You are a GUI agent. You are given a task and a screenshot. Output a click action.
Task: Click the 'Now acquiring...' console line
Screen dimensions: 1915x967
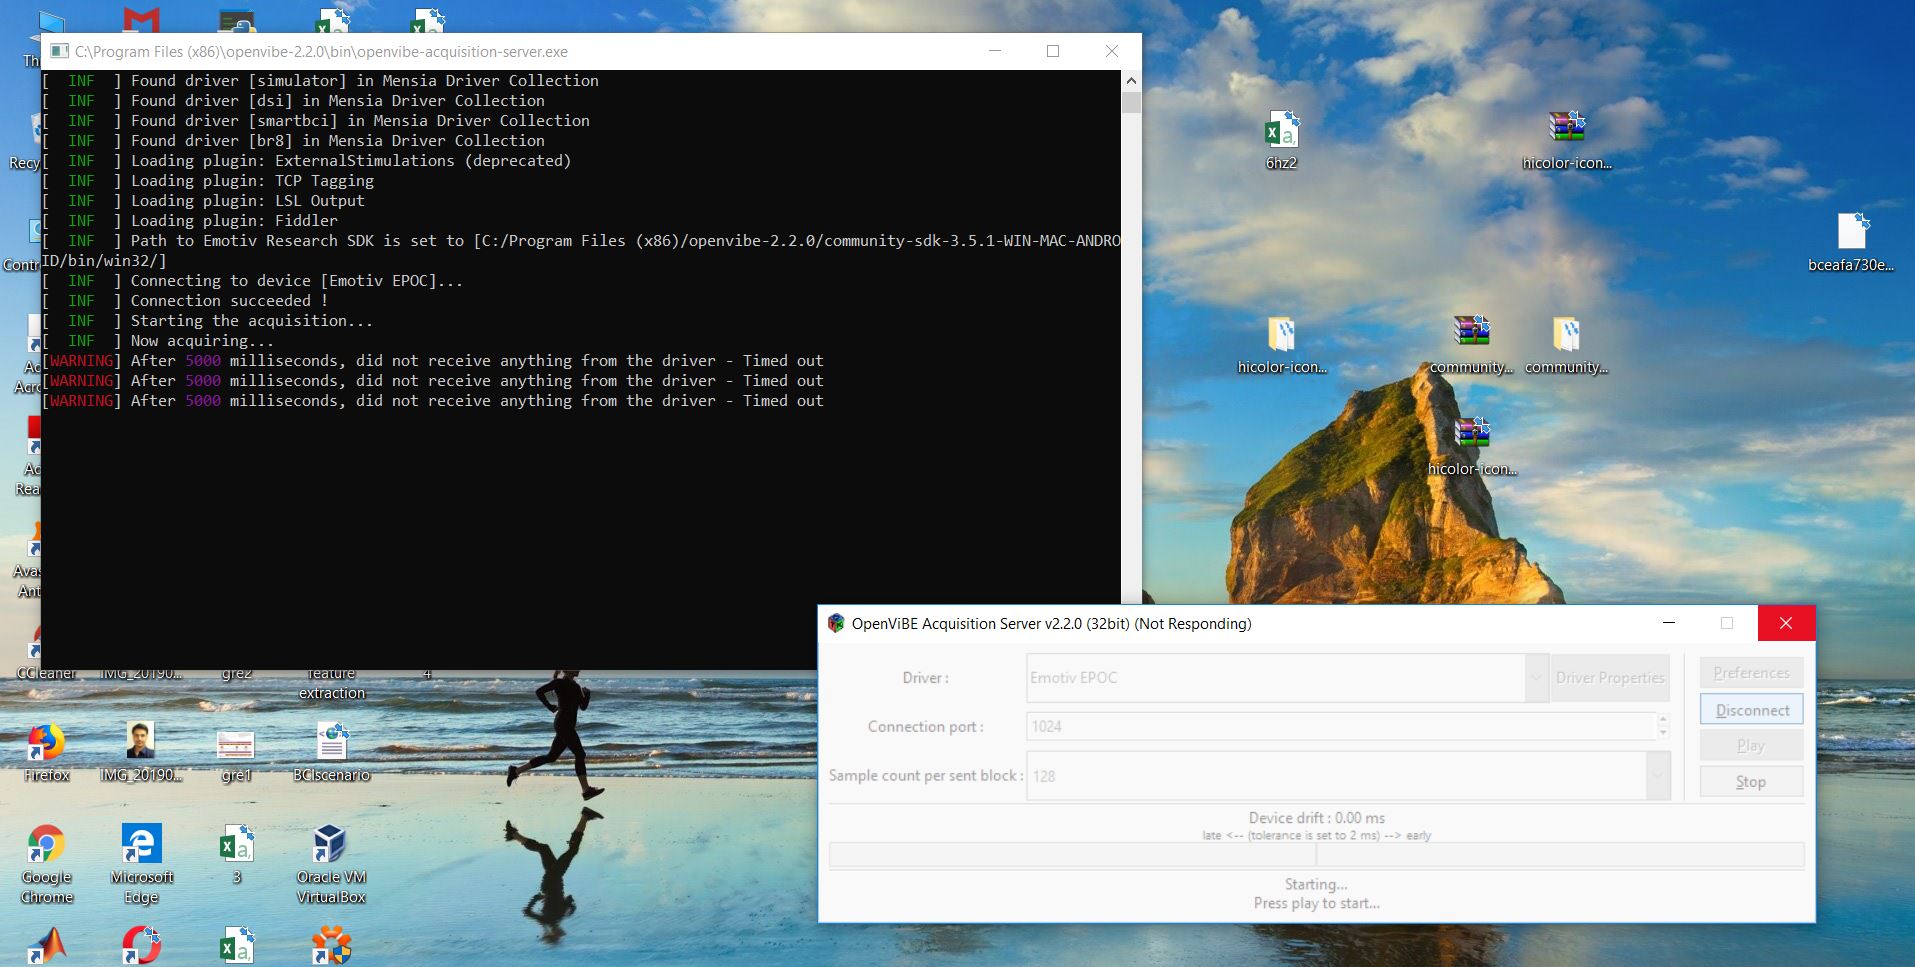[202, 341]
